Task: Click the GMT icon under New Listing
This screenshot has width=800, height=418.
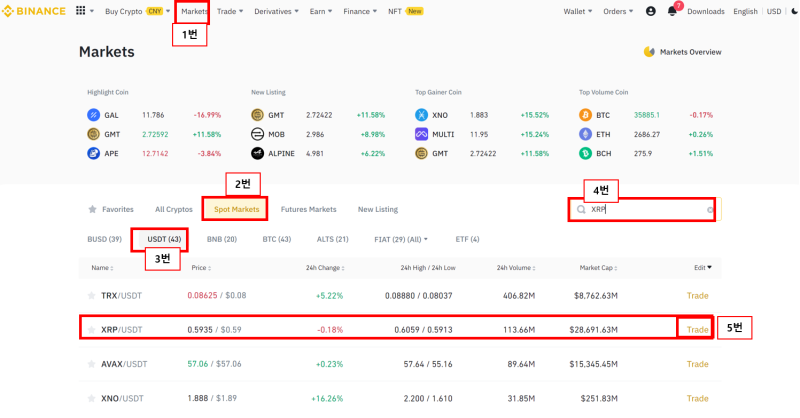Action: (x=258, y=115)
